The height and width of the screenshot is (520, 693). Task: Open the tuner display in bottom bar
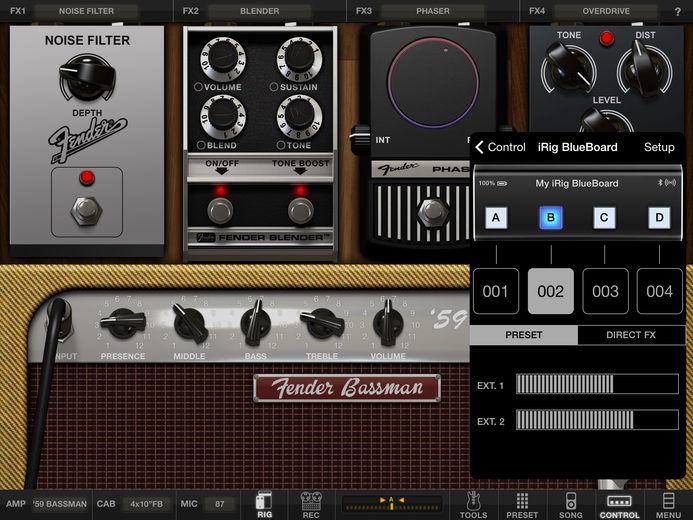[392, 504]
